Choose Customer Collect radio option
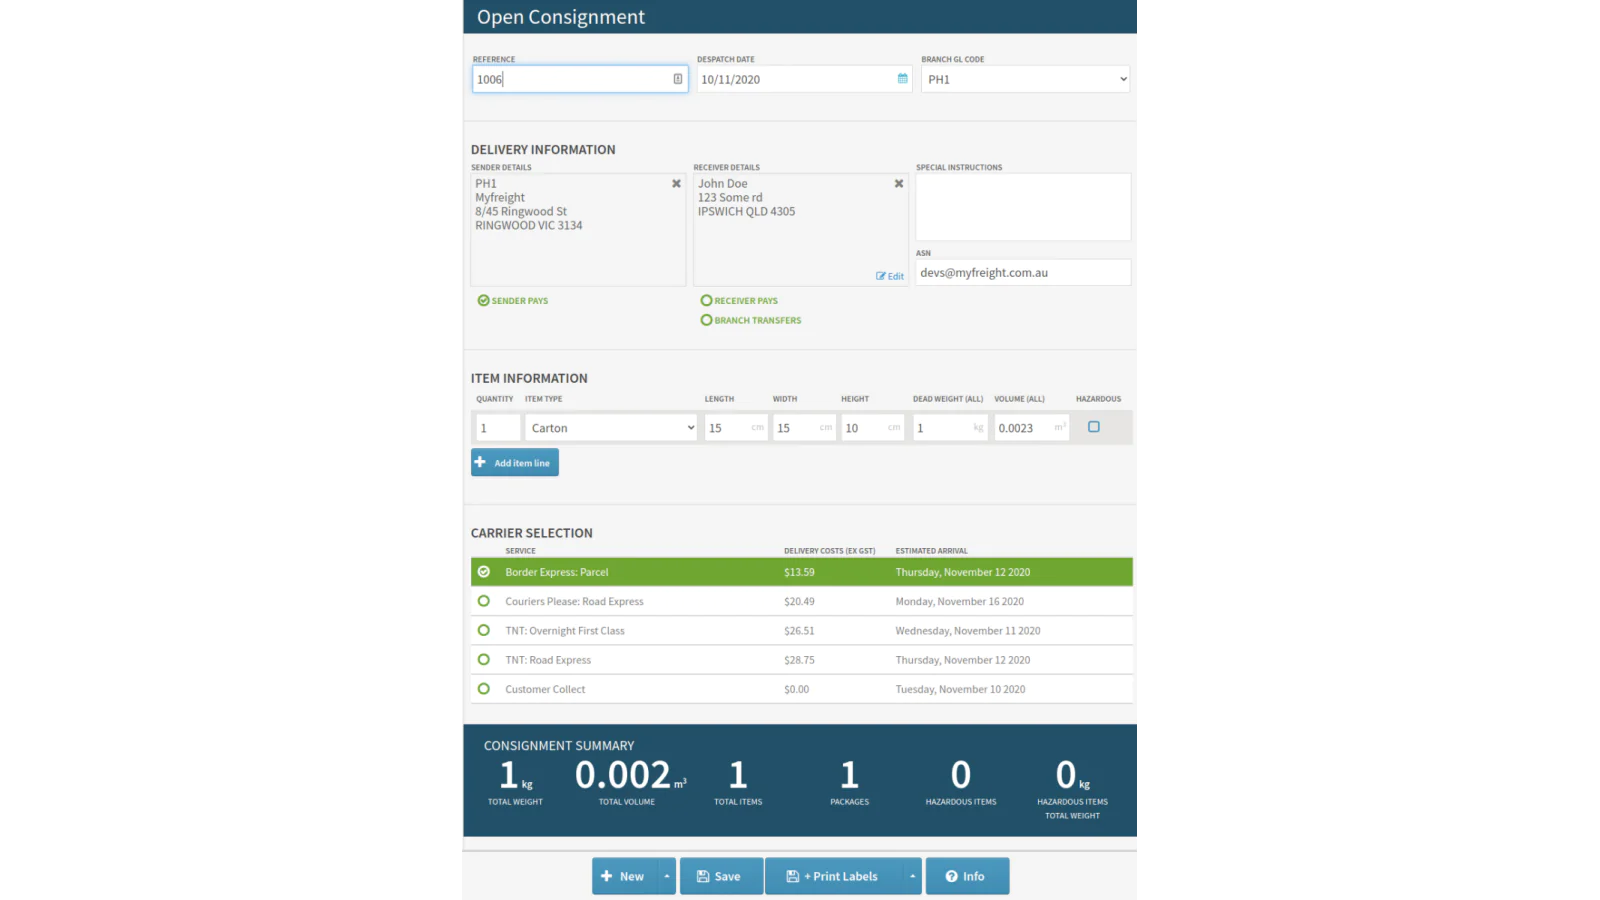Image resolution: width=1600 pixels, height=900 pixels. click(x=484, y=689)
